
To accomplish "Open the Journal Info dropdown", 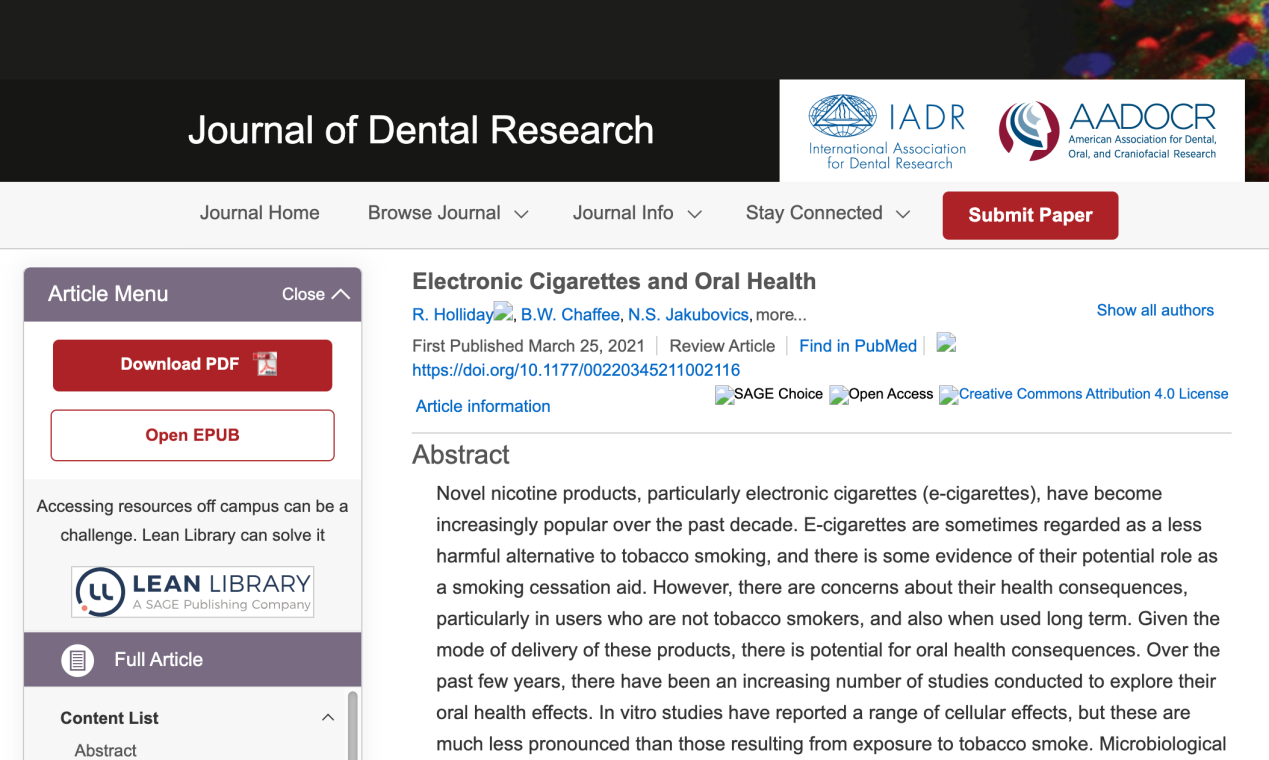I will coord(636,213).
